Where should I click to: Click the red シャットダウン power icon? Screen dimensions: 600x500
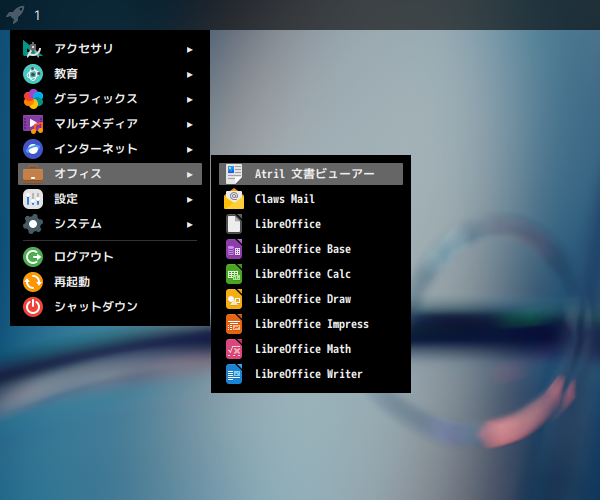pyautogui.click(x=33, y=307)
